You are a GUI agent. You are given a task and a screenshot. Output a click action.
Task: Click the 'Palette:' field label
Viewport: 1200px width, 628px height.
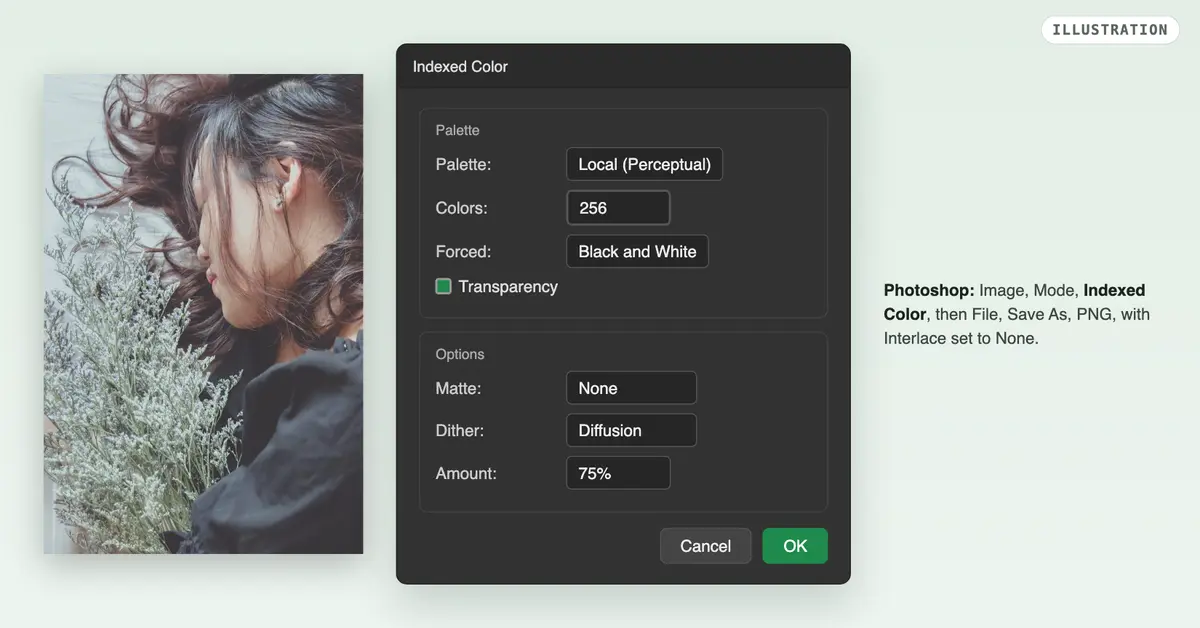[464, 164]
